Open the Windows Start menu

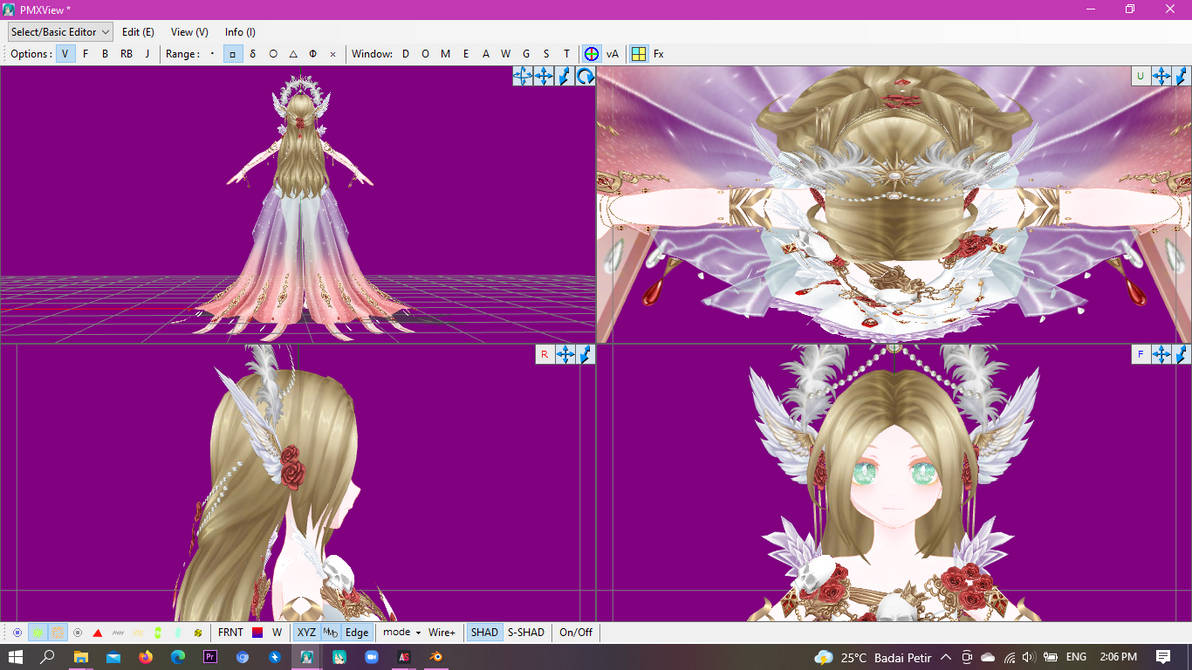[x=15, y=657]
